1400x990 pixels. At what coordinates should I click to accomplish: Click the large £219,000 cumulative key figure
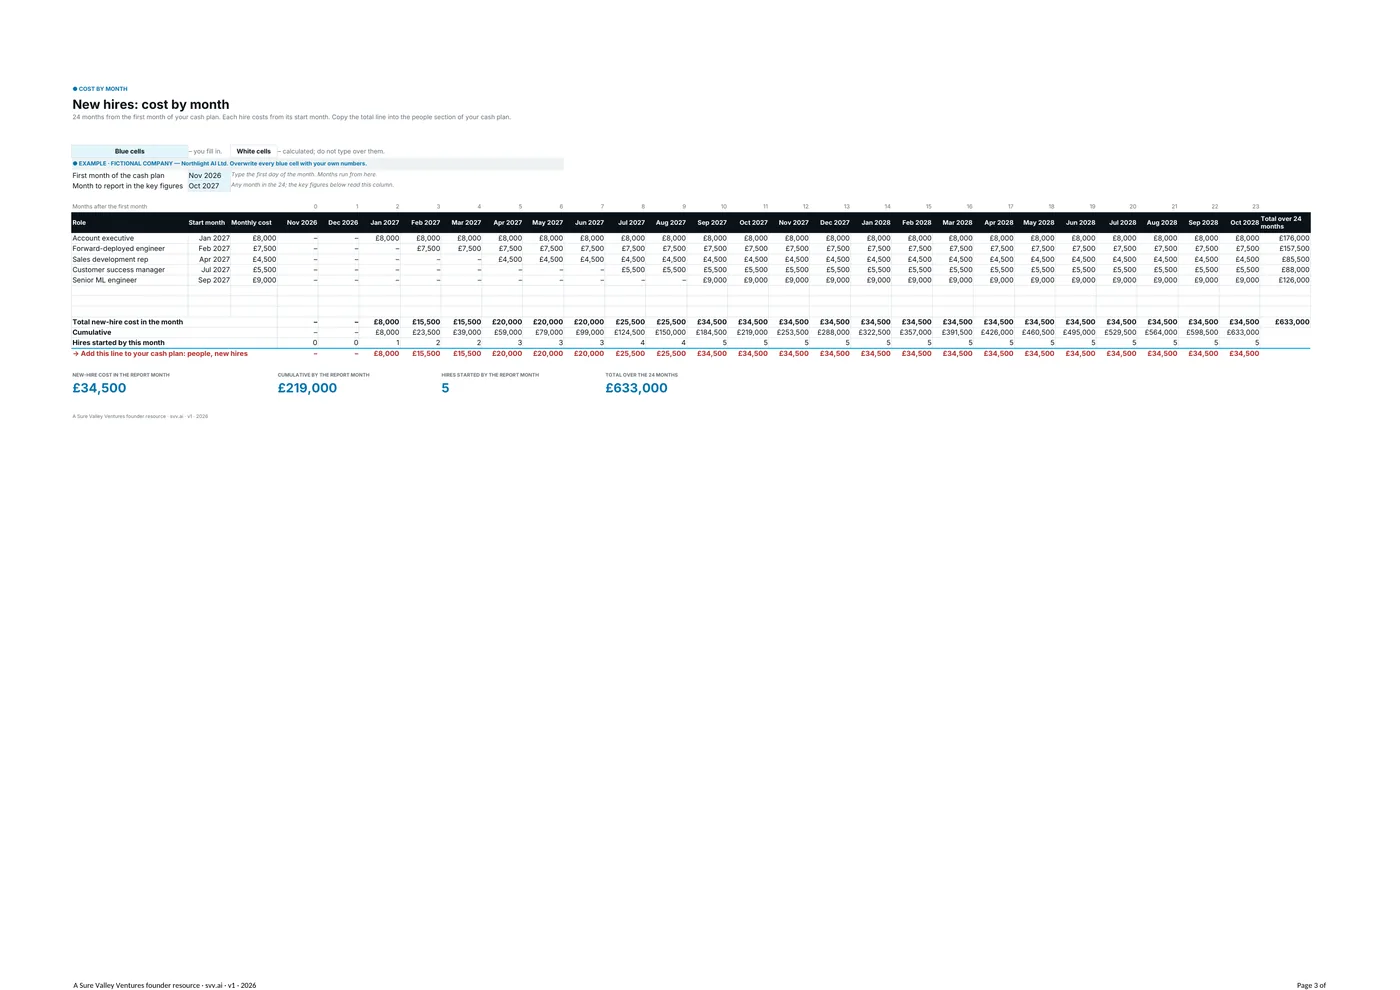(307, 388)
